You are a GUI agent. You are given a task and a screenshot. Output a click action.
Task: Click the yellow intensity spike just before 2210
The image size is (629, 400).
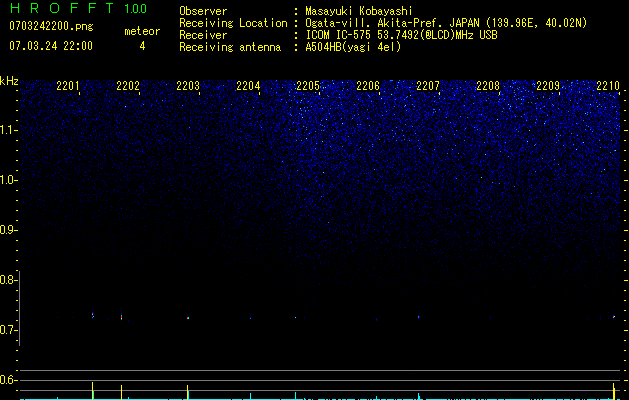pos(614,391)
